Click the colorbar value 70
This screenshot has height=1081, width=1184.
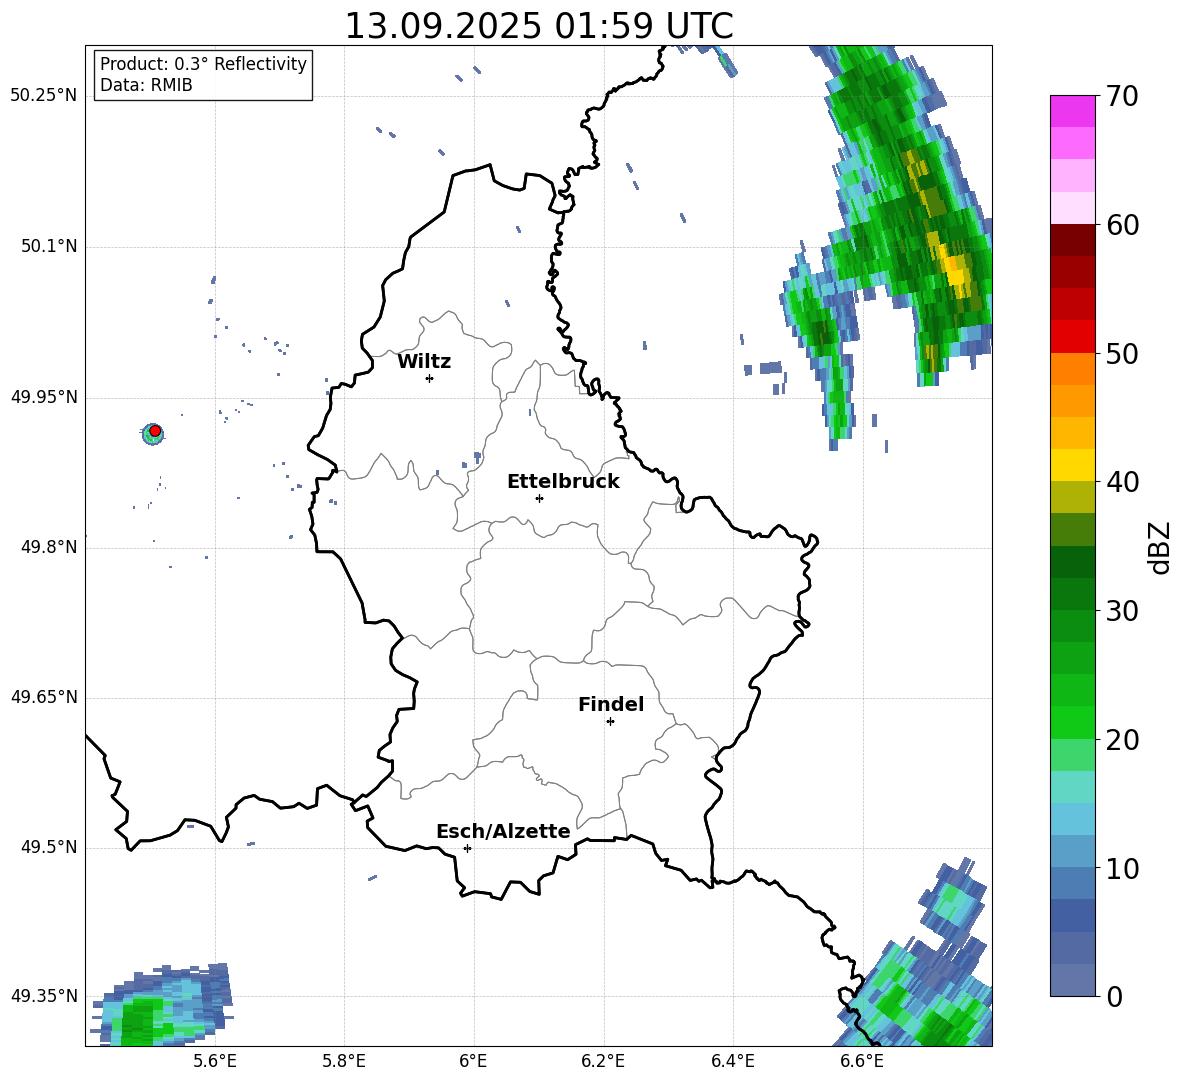[1122, 97]
